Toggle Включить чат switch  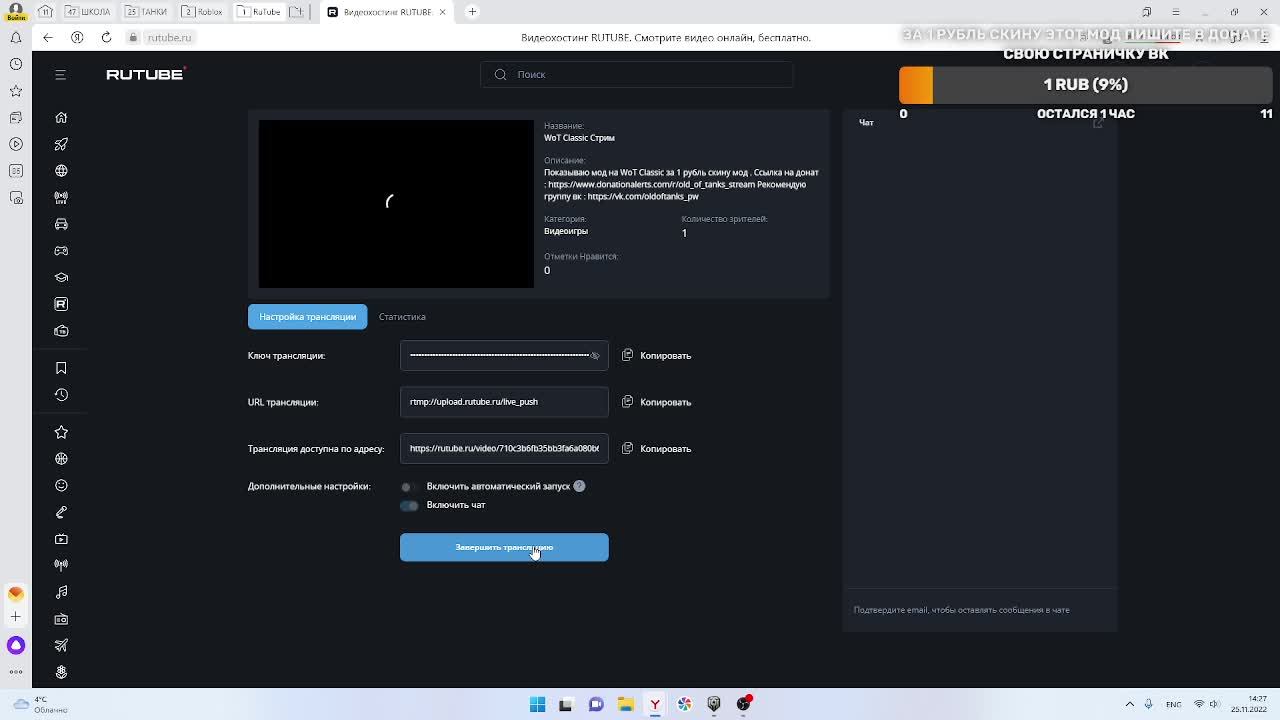(409, 505)
